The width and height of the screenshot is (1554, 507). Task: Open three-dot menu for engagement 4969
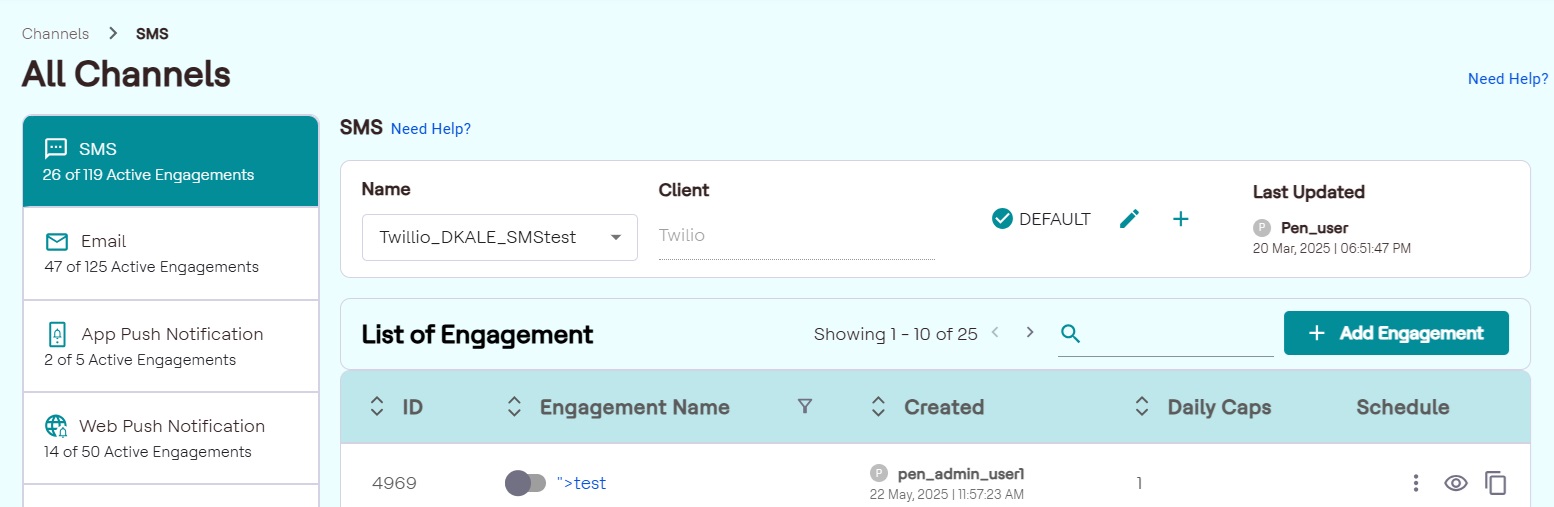click(1415, 483)
